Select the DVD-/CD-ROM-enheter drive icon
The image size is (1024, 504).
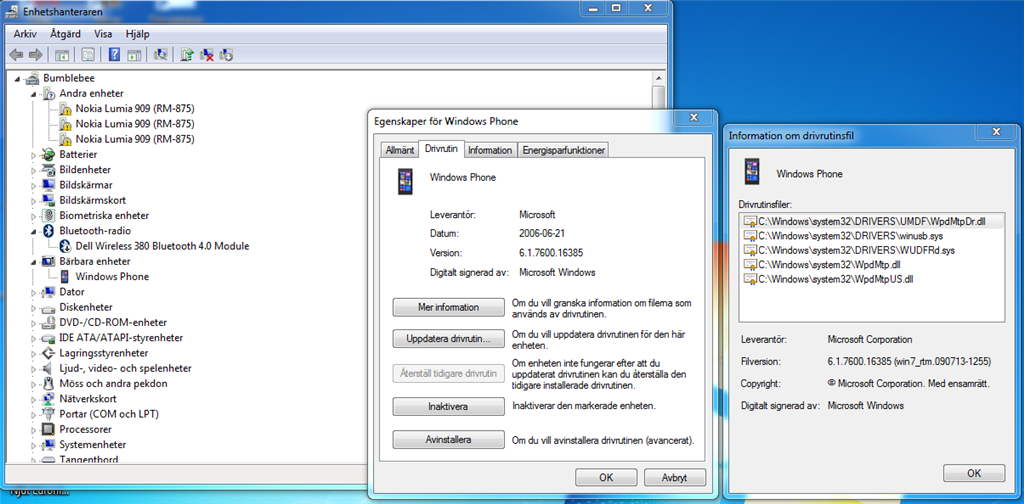[49, 323]
